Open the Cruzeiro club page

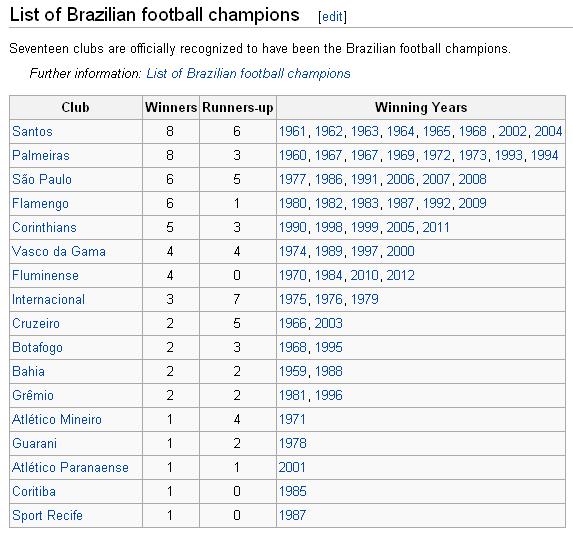tap(36, 323)
